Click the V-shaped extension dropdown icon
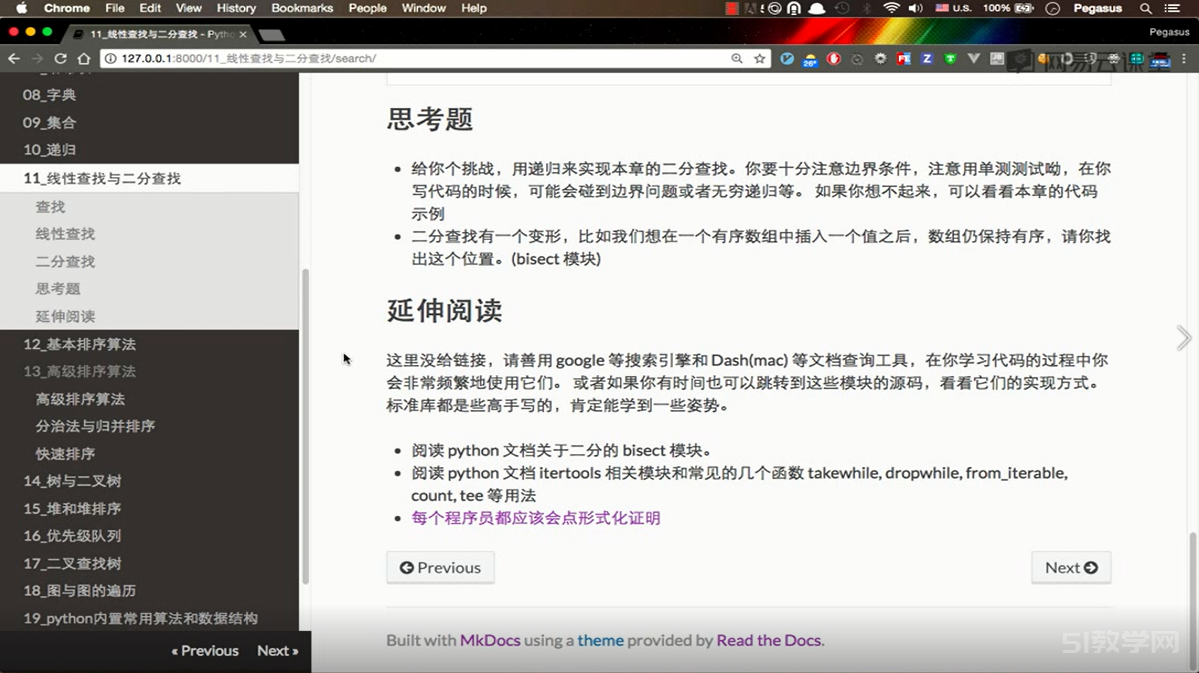 pos(973,58)
